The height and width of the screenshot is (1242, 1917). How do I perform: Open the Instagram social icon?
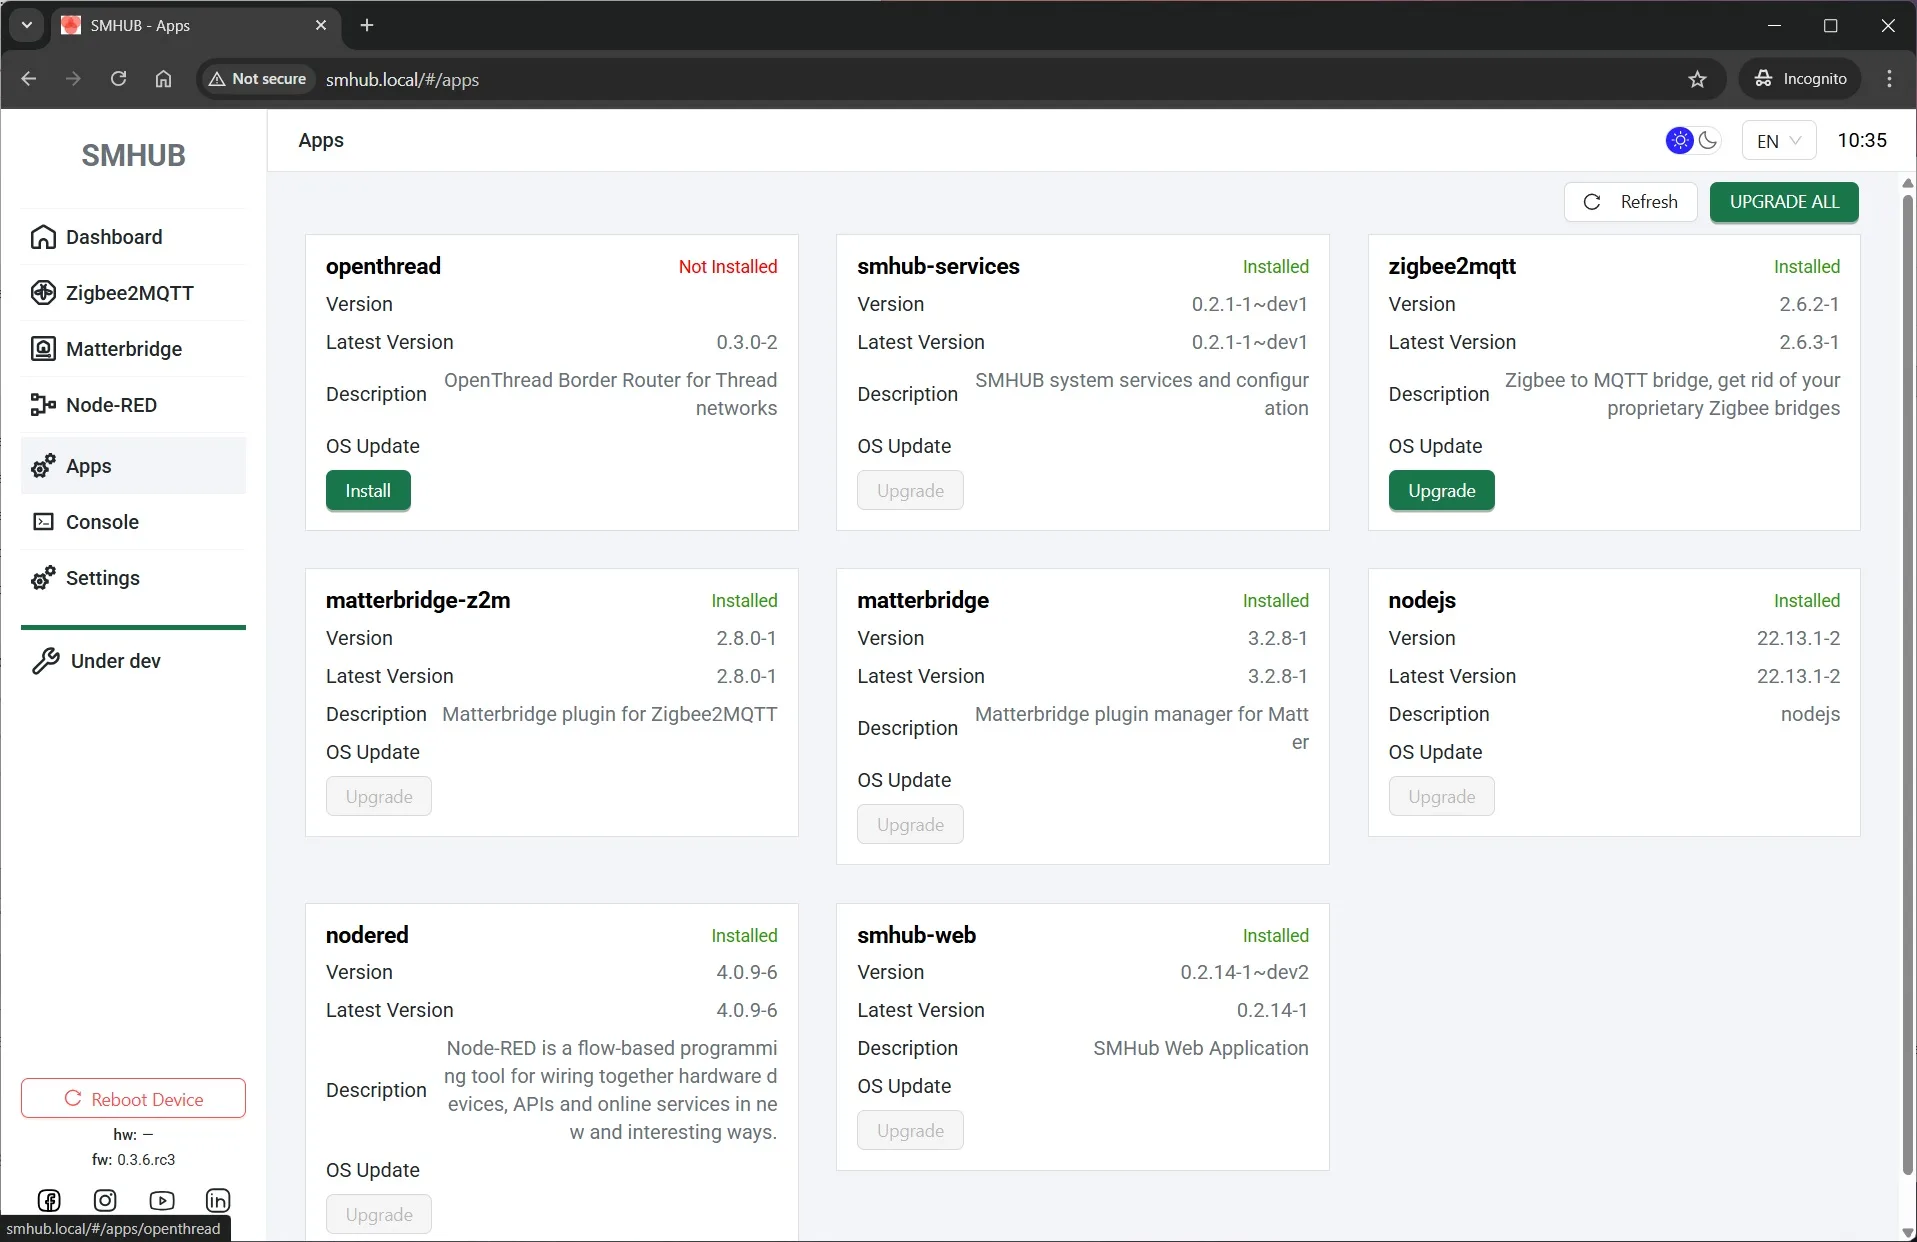coord(105,1200)
